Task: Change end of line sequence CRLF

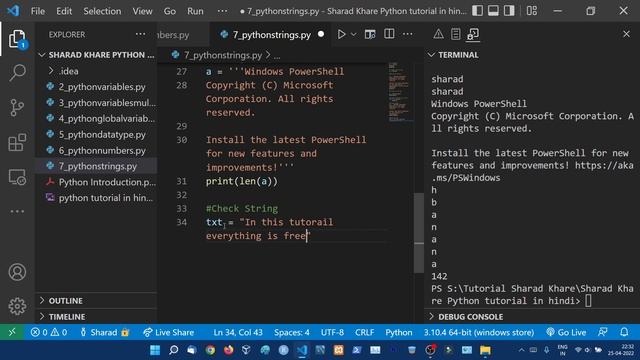Action: 364,332
